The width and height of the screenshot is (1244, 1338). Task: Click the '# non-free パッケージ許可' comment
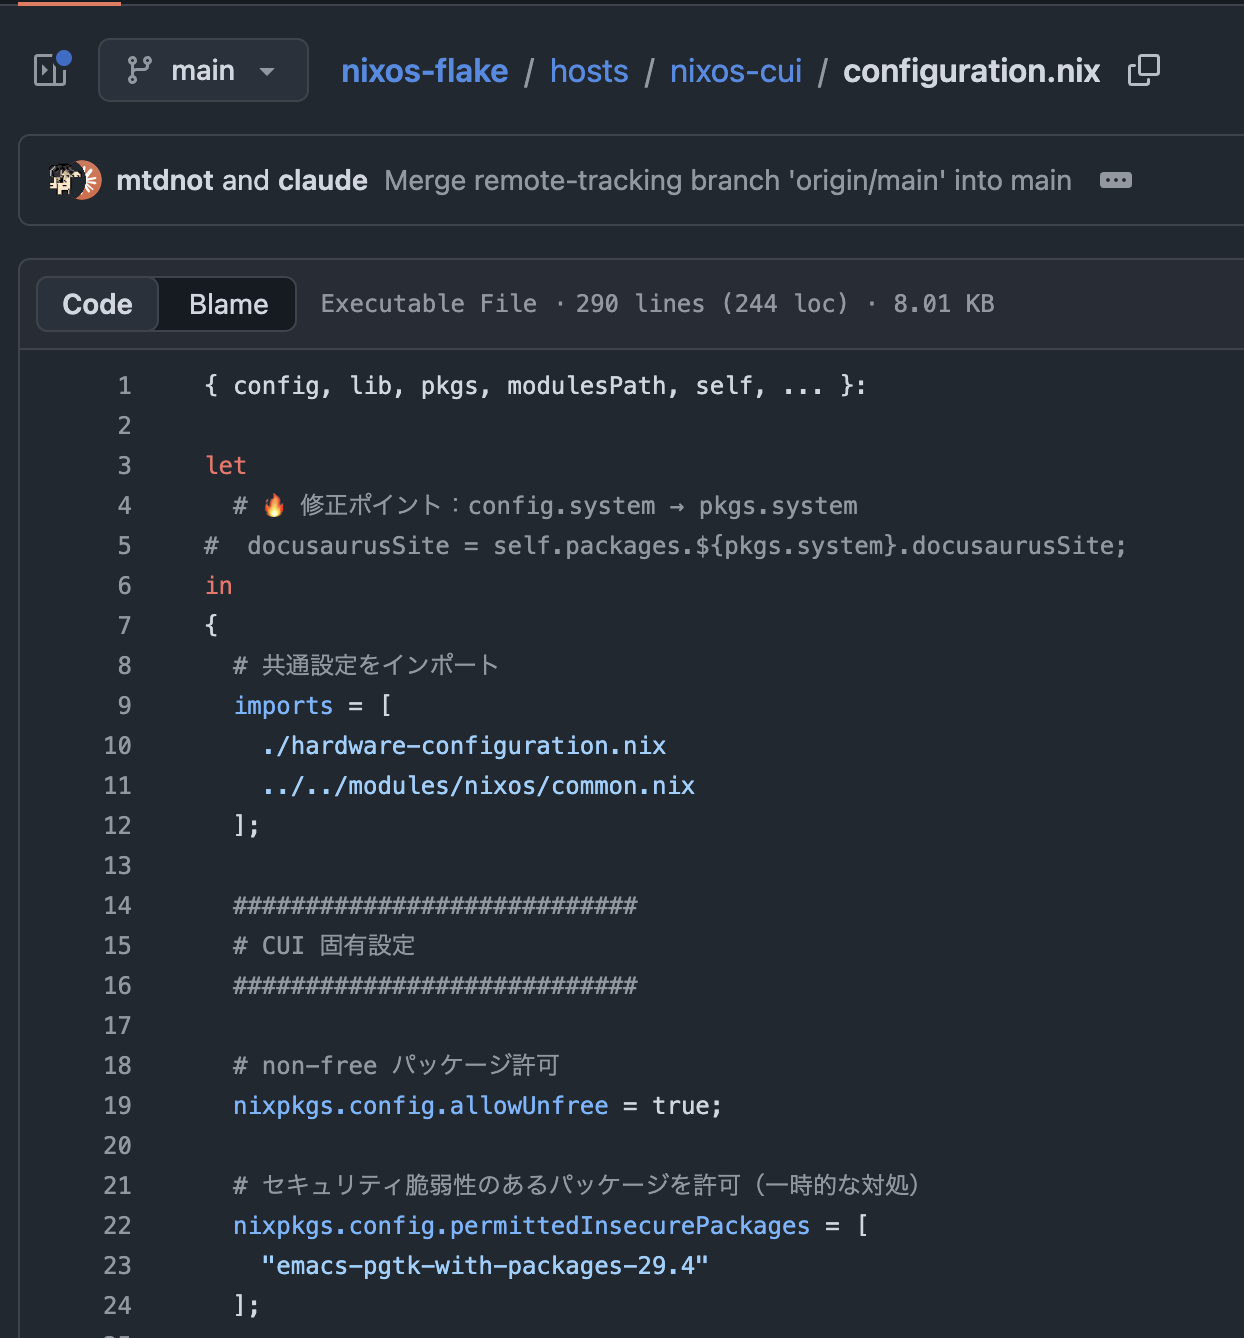tap(396, 1066)
